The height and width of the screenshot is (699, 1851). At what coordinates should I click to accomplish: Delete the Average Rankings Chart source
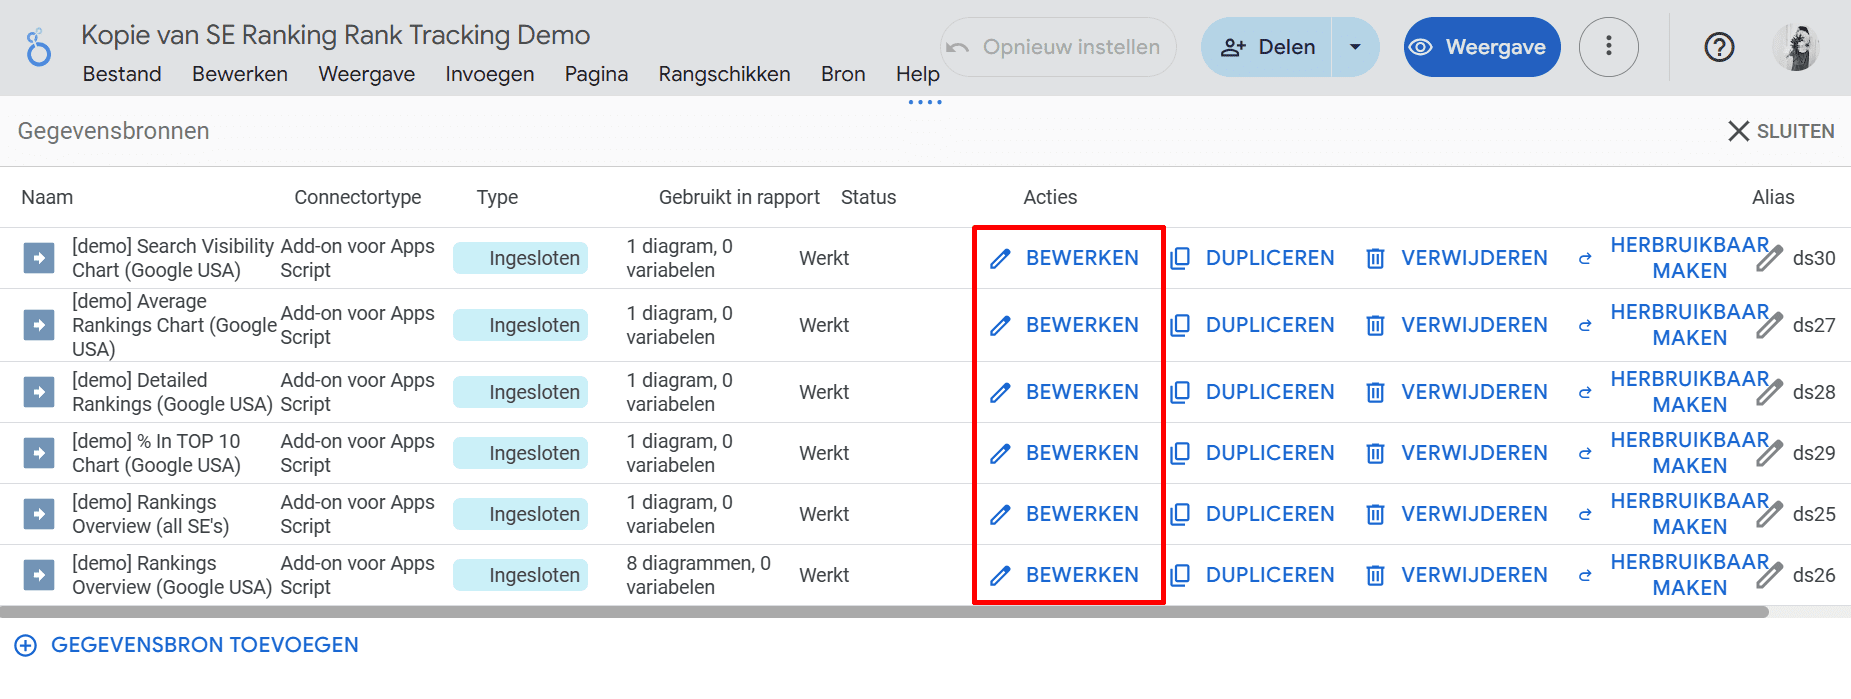[1457, 325]
